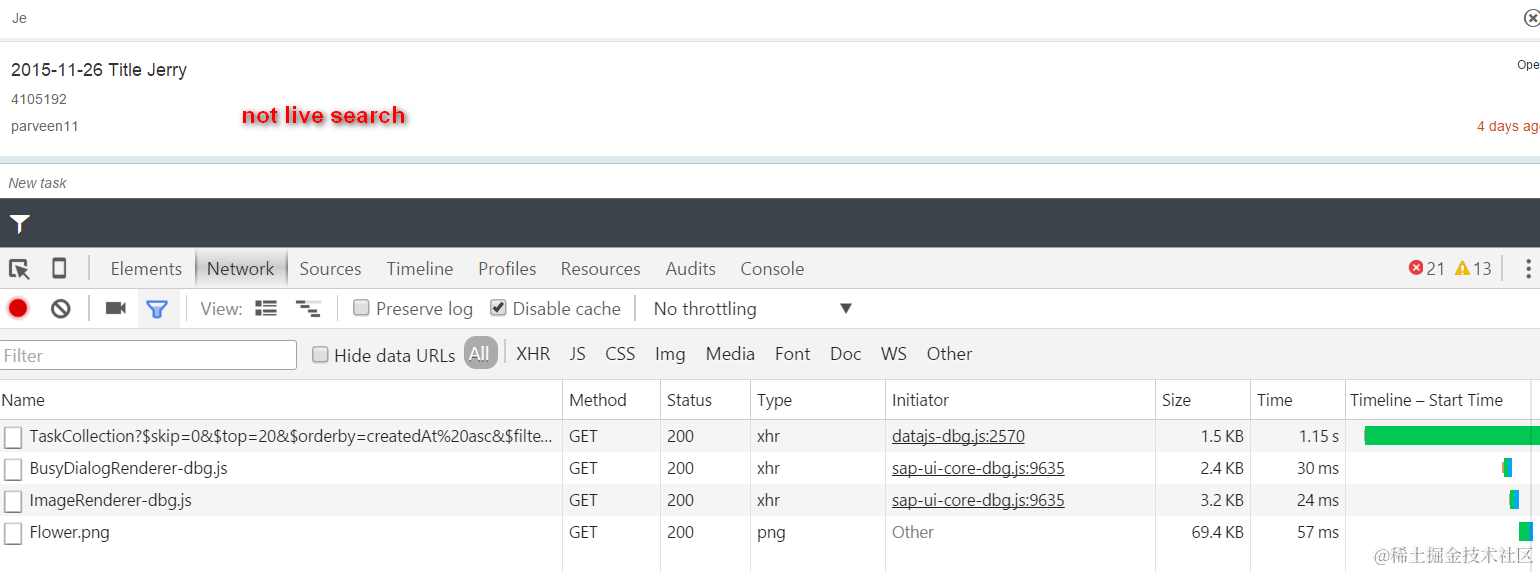Switch to the Sources tab
The height and width of the screenshot is (572, 1540).
point(330,268)
